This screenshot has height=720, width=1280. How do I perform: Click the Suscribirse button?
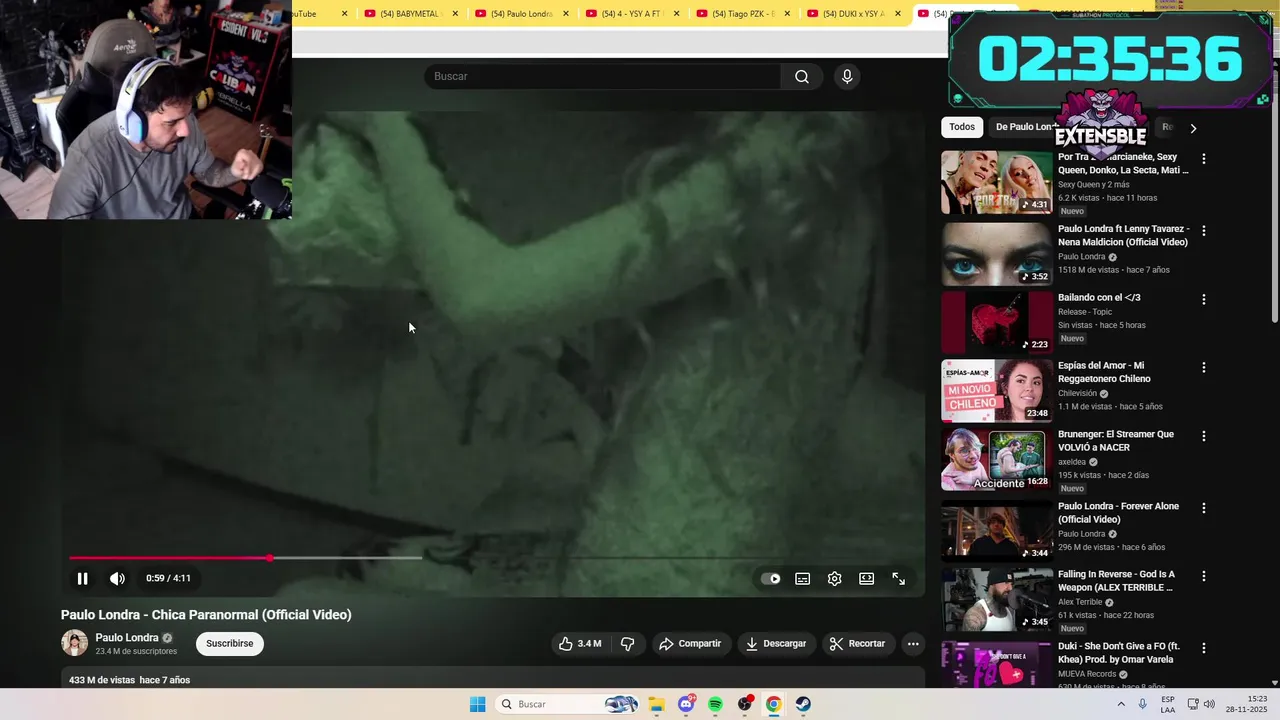click(x=230, y=644)
